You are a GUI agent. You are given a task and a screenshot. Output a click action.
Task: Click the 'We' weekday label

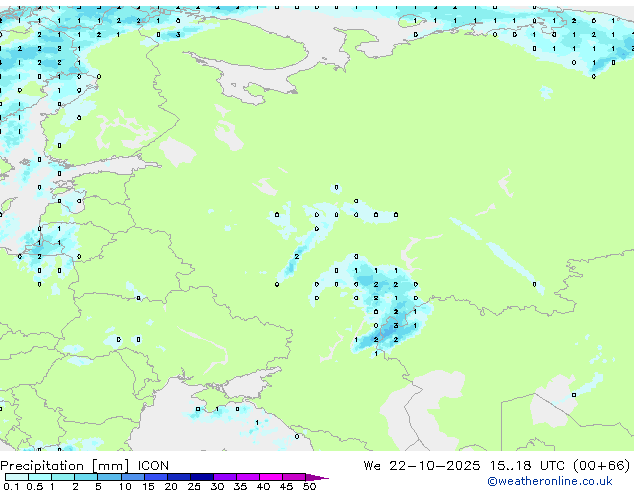coord(372,465)
